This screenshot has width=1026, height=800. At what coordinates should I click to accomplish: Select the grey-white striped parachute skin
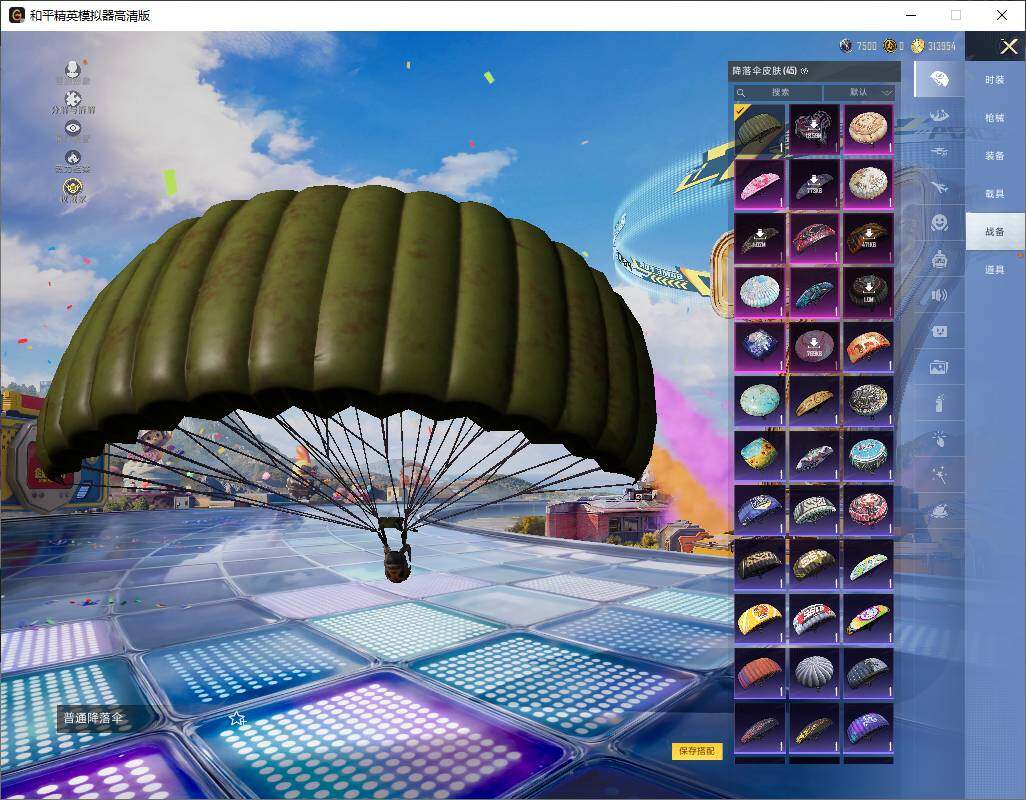coord(813,670)
